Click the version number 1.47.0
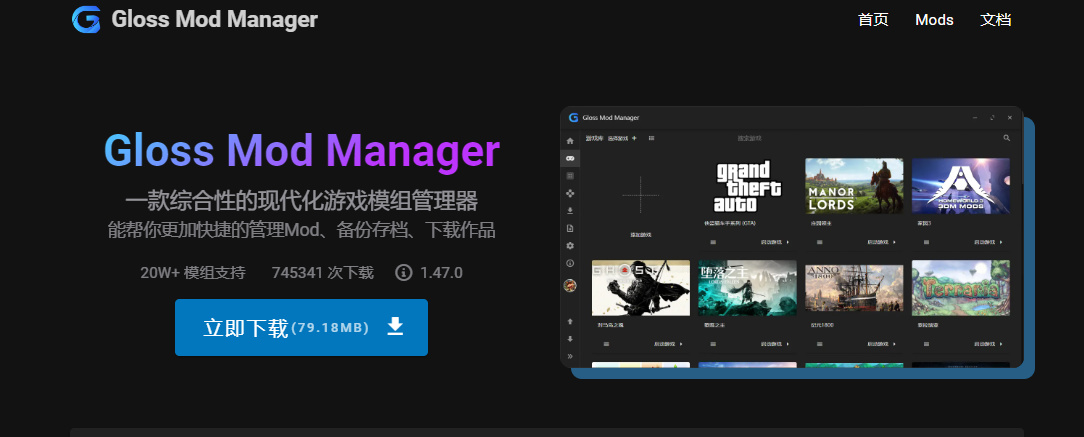1084x437 pixels. tap(441, 272)
